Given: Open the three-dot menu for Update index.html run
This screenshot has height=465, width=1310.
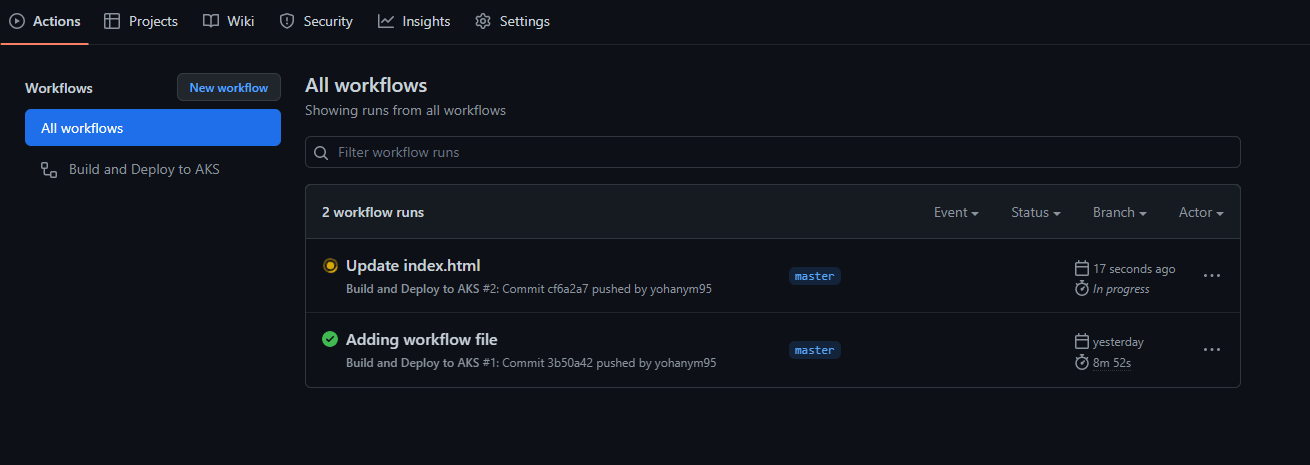Looking at the screenshot, I should click(1212, 276).
